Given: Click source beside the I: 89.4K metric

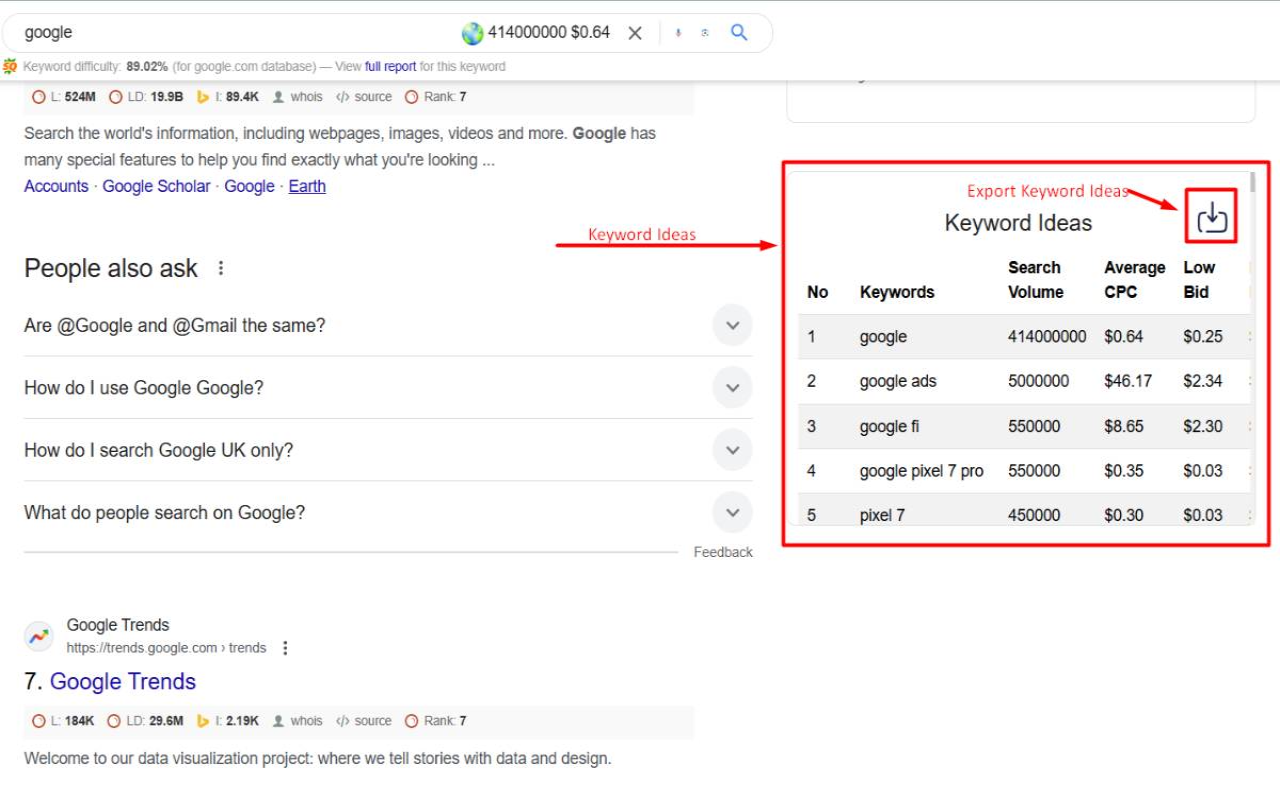Looking at the screenshot, I should pos(364,97).
